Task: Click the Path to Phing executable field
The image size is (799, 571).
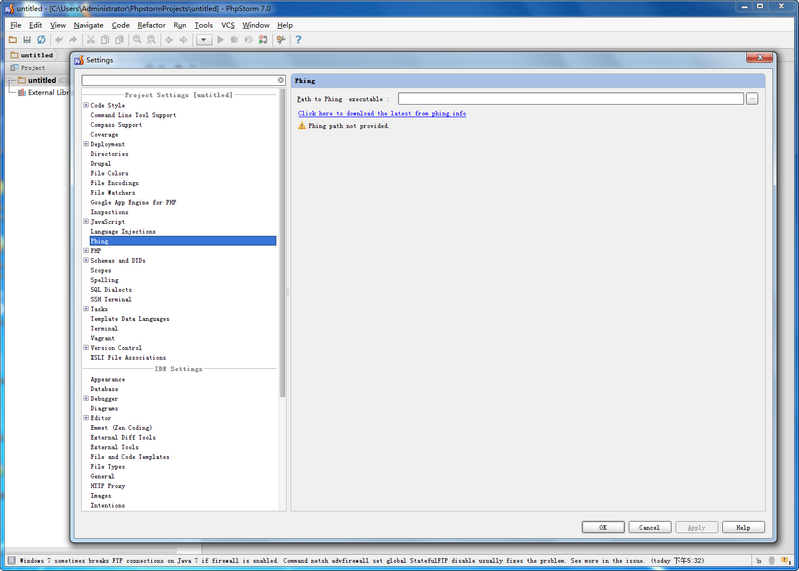Action: tap(570, 99)
